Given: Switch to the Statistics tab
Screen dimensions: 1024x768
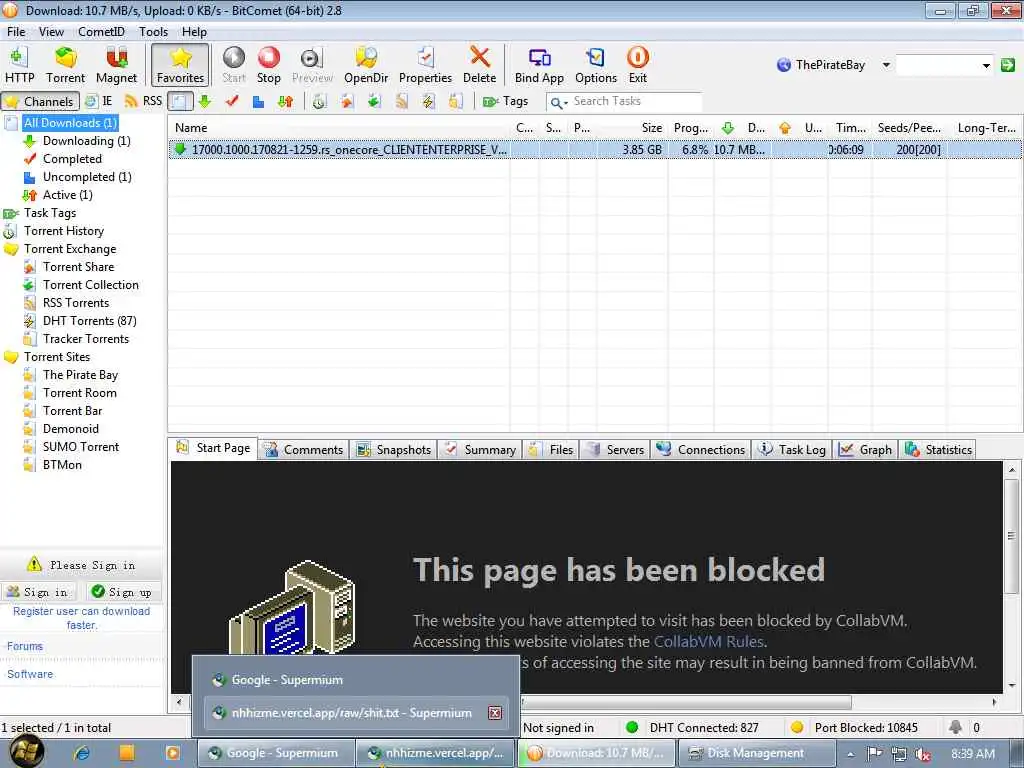Looking at the screenshot, I should (938, 449).
